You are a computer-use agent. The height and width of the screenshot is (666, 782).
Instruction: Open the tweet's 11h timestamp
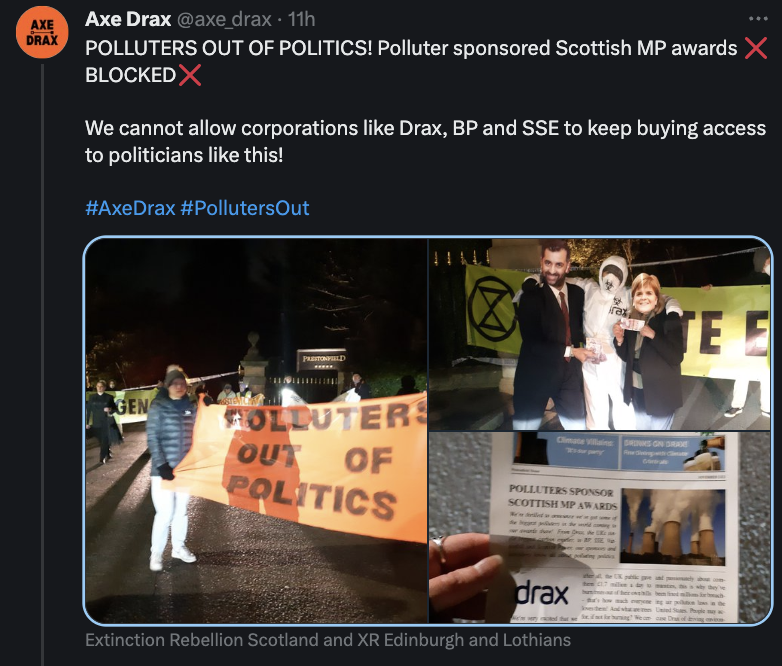[x=301, y=19]
